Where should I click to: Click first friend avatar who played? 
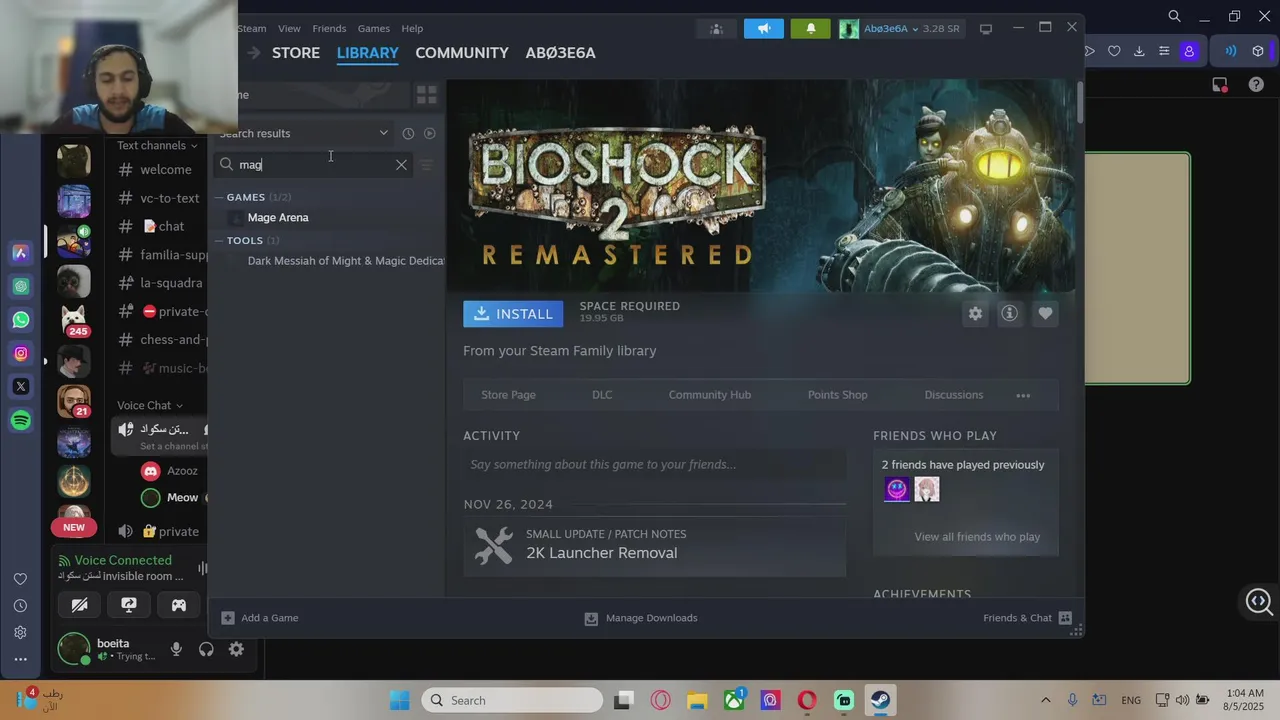pyautogui.click(x=897, y=490)
